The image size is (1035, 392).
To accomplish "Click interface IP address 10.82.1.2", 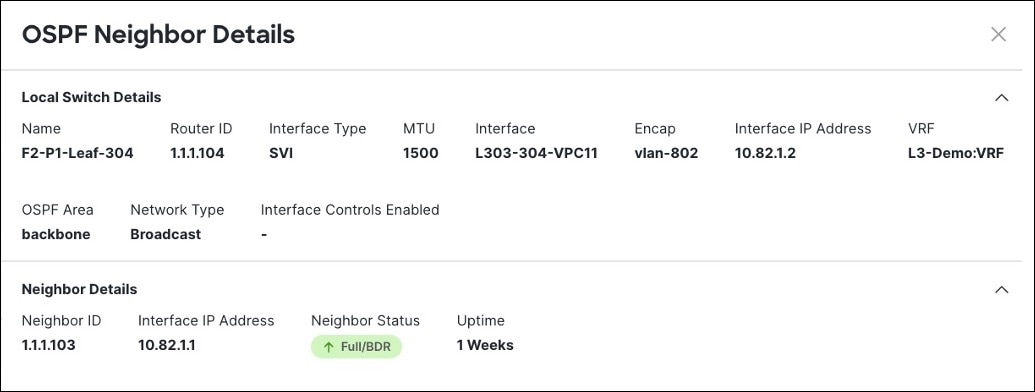I will click(765, 154).
